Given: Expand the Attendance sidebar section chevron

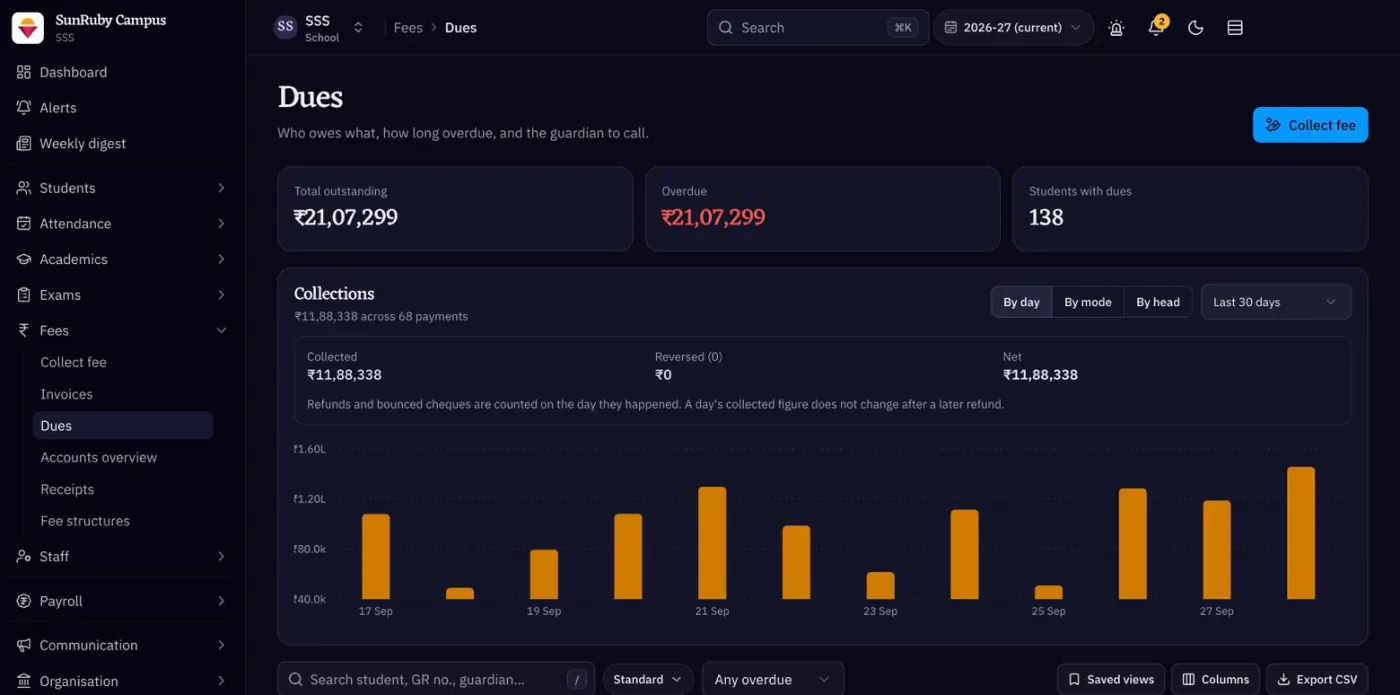Looking at the screenshot, I should point(221,223).
